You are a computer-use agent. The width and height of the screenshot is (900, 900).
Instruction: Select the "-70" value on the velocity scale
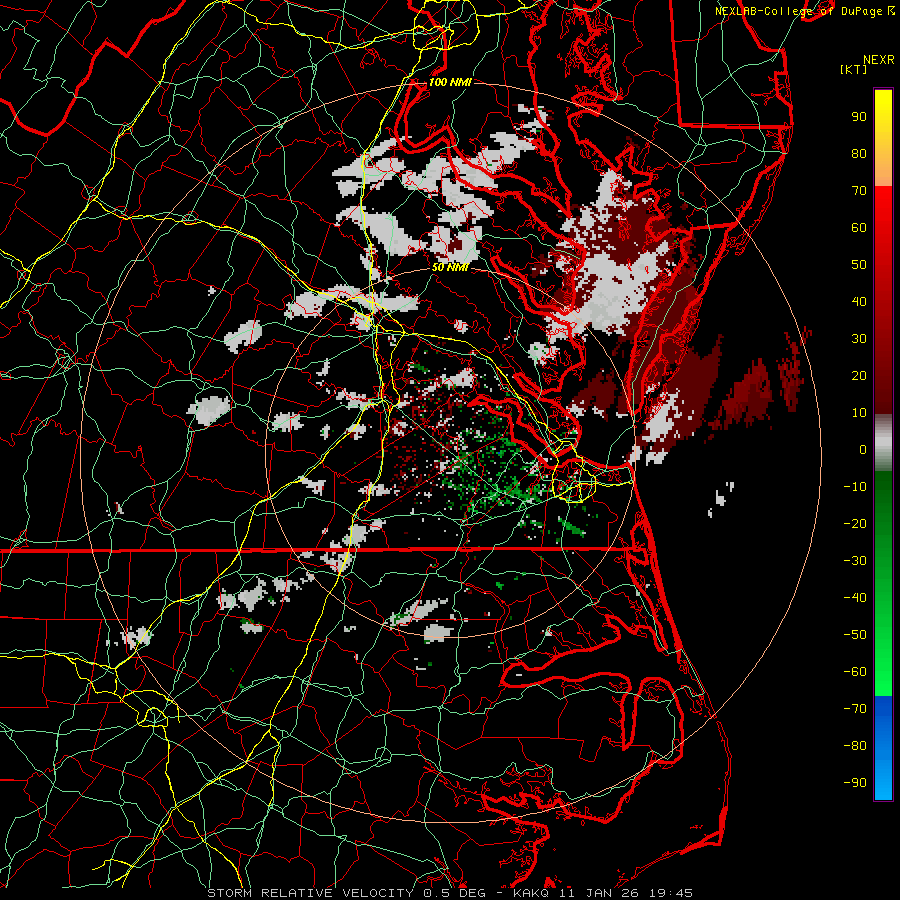855,709
